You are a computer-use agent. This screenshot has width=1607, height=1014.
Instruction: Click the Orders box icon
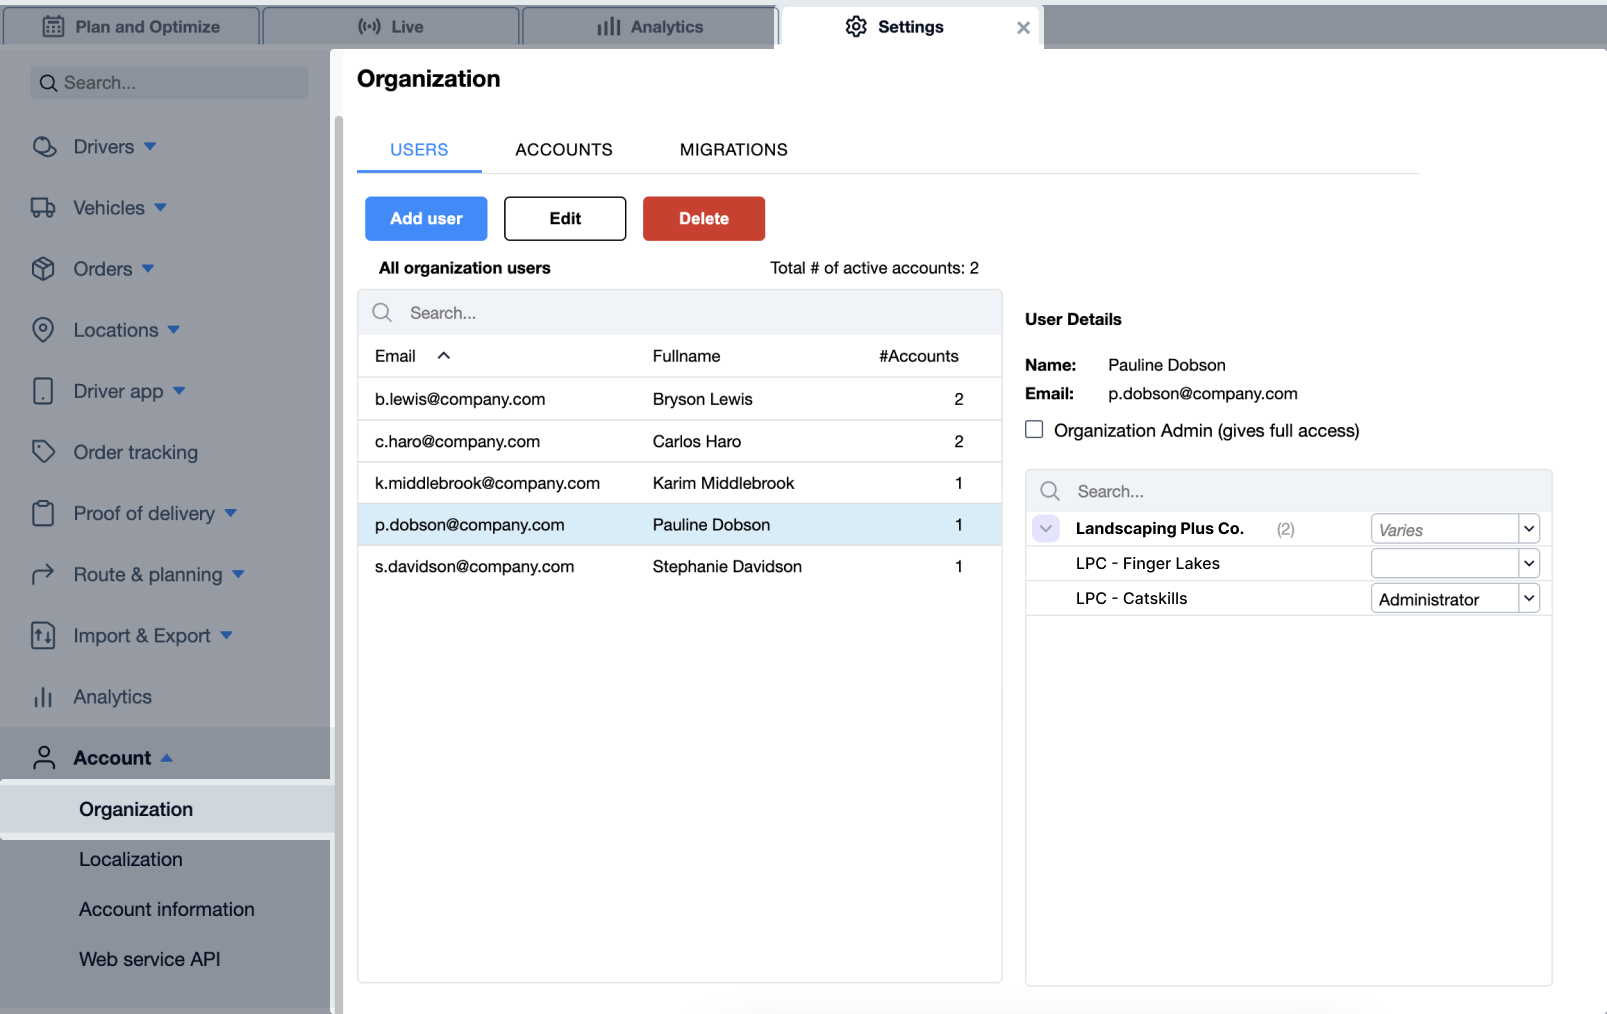[x=45, y=268]
